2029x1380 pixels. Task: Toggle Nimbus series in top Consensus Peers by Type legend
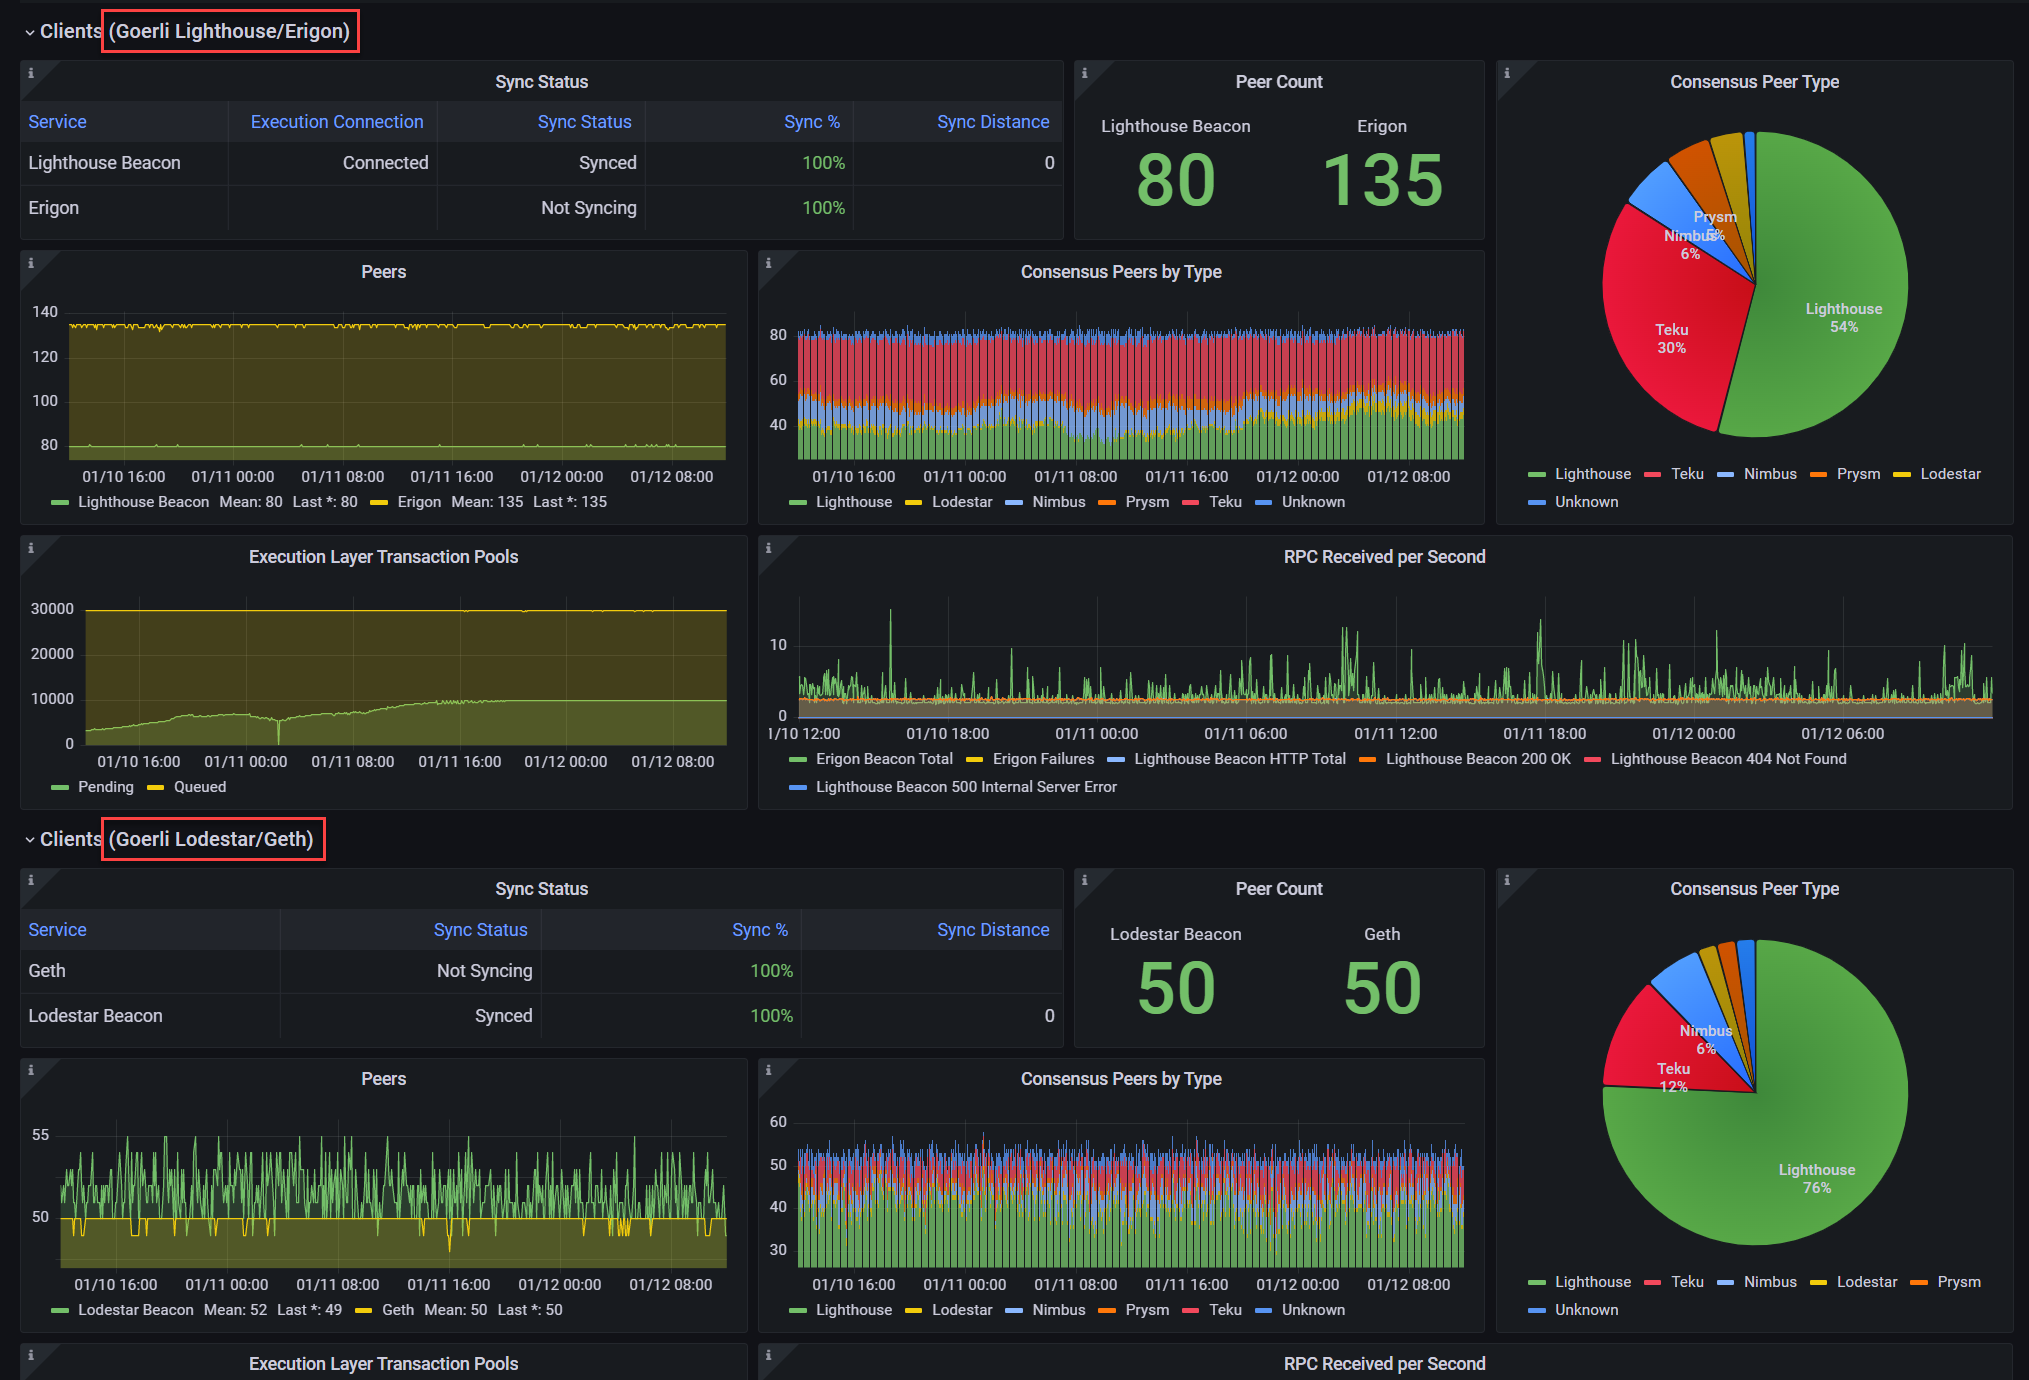[1058, 502]
